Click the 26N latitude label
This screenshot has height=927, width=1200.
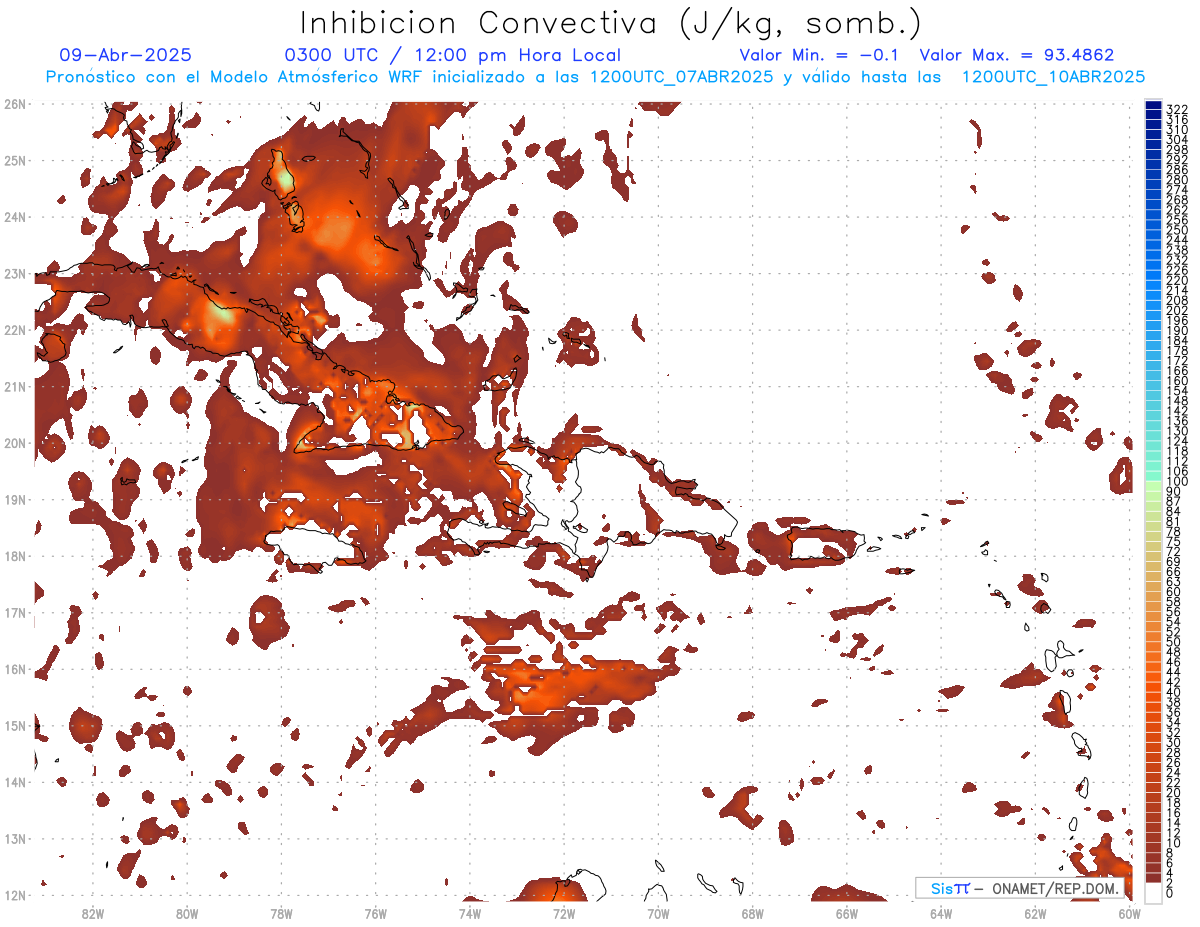click(x=15, y=104)
